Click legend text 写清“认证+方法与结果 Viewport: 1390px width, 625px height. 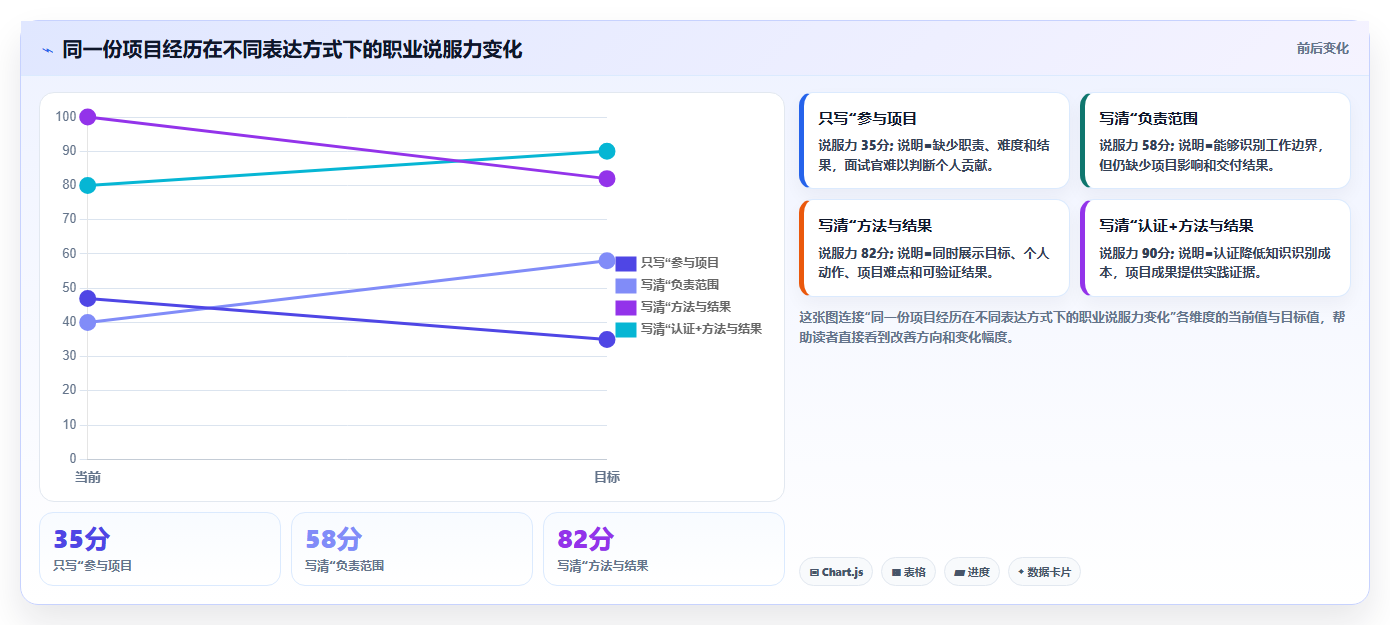point(701,329)
